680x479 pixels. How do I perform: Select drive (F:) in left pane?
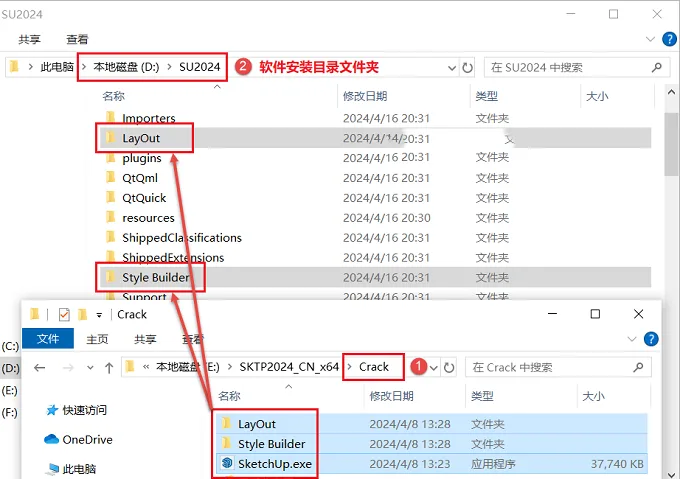(x=10, y=412)
